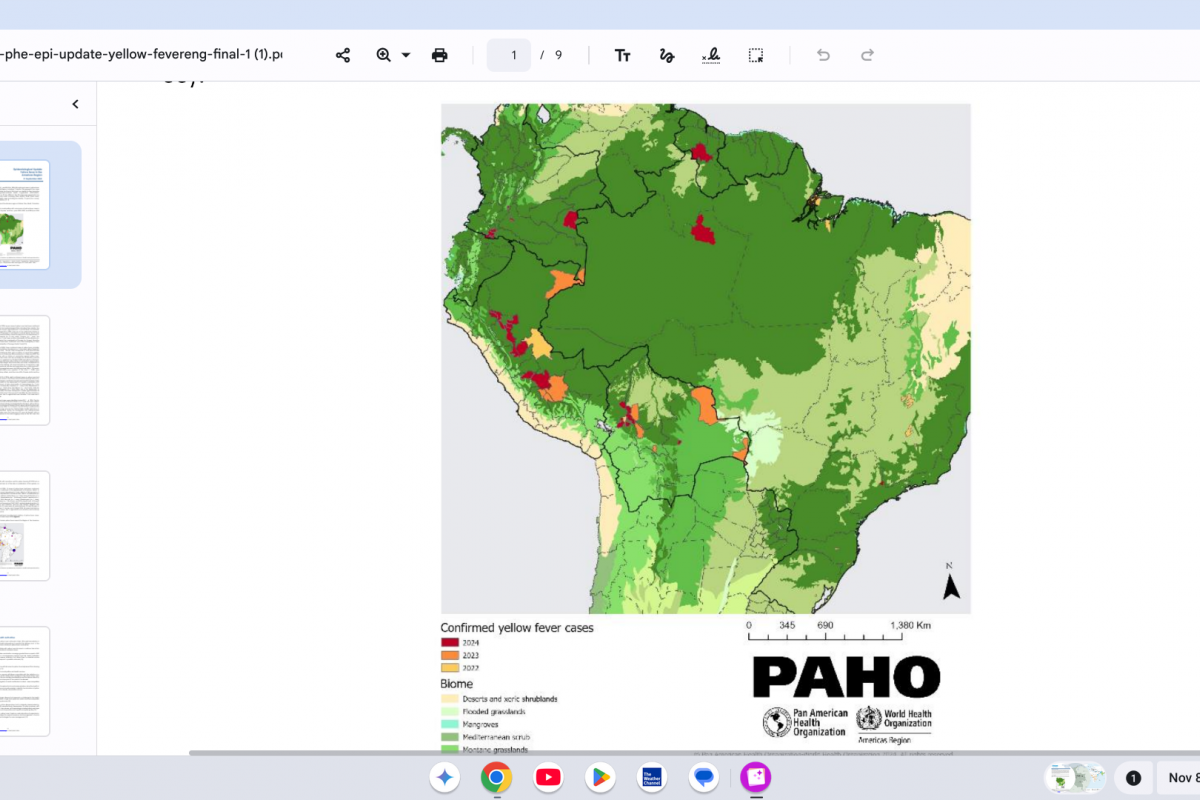Viewport: 1200px width, 800px height.
Task: Click the "Mangroves" legend label
Action: [x=481, y=724]
